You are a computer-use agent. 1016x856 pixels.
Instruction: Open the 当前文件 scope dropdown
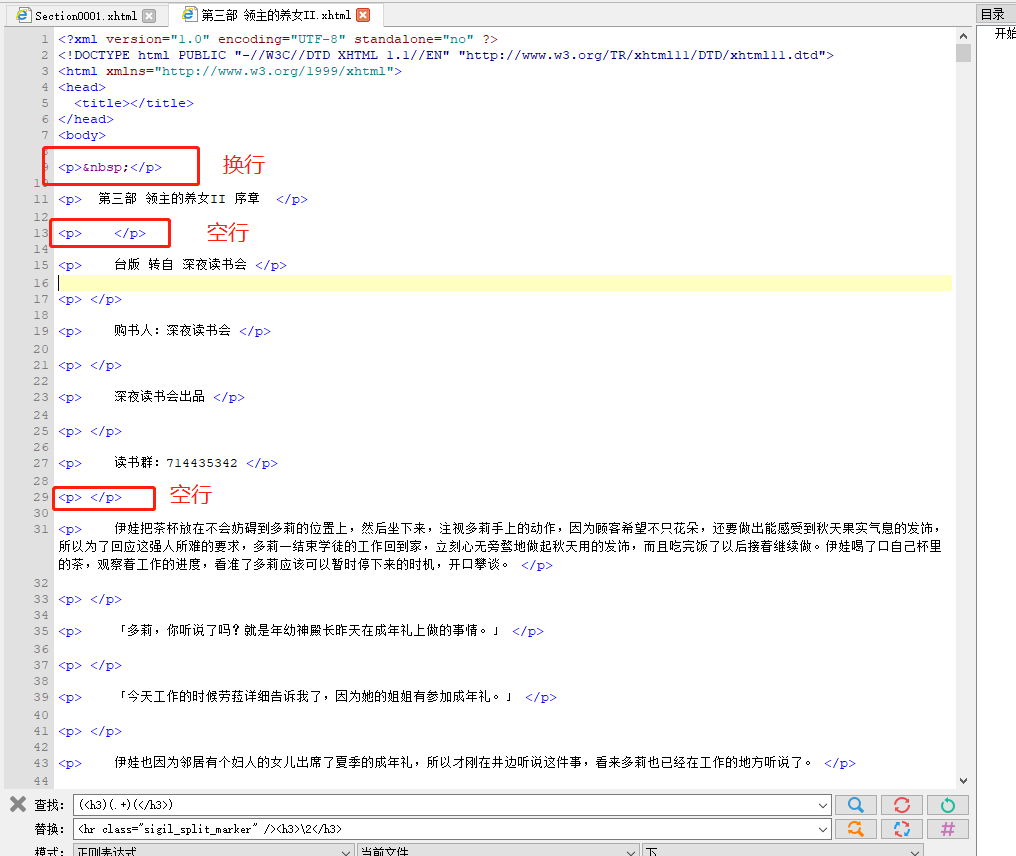pos(498,850)
